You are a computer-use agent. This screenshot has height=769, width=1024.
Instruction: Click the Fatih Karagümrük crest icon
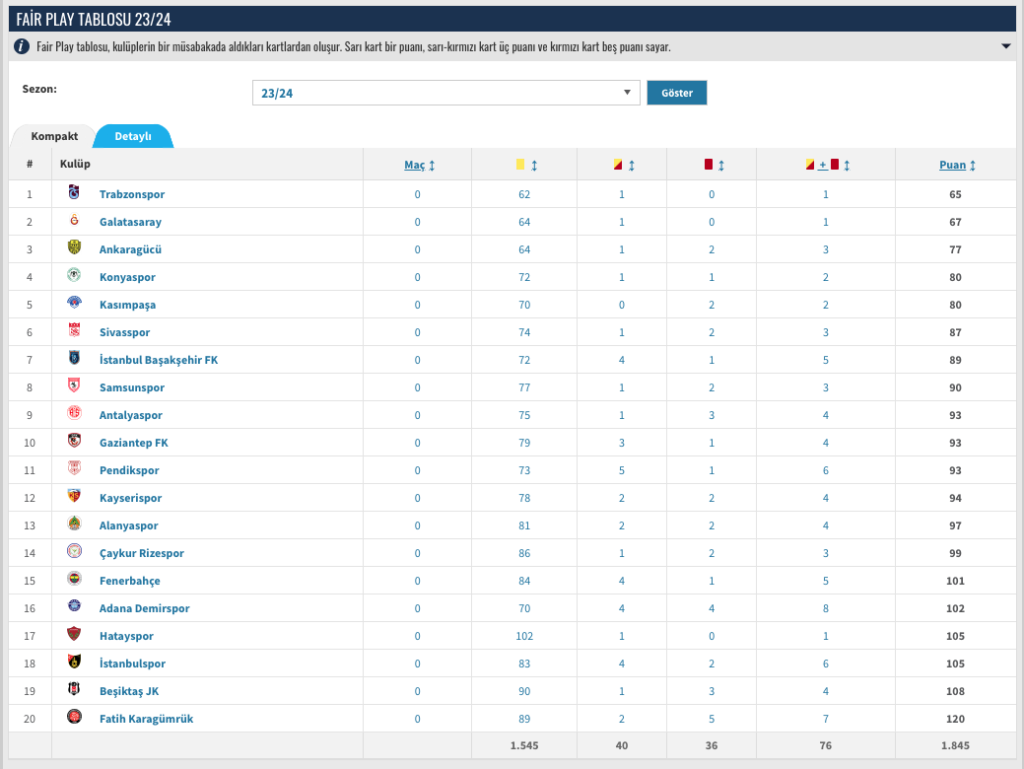tap(74, 716)
